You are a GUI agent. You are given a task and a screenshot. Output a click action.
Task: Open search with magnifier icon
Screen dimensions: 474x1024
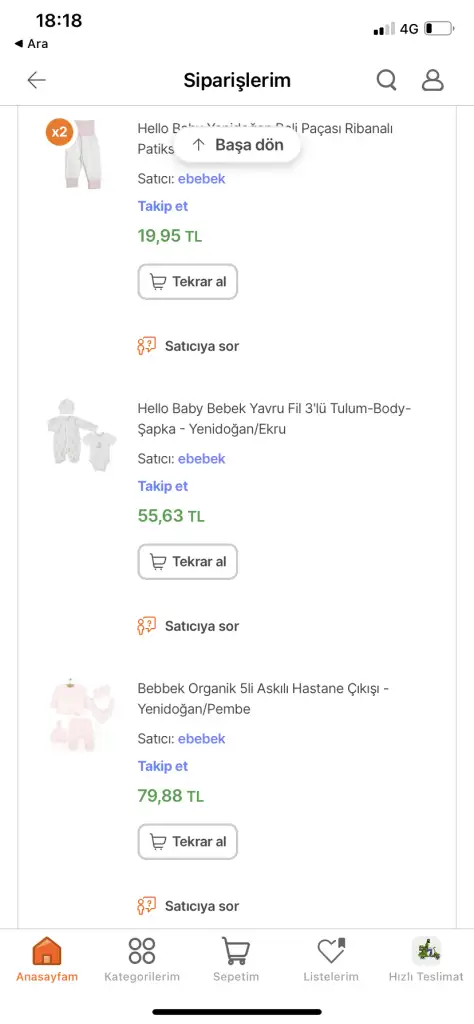pyautogui.click(x=387, y=80)
